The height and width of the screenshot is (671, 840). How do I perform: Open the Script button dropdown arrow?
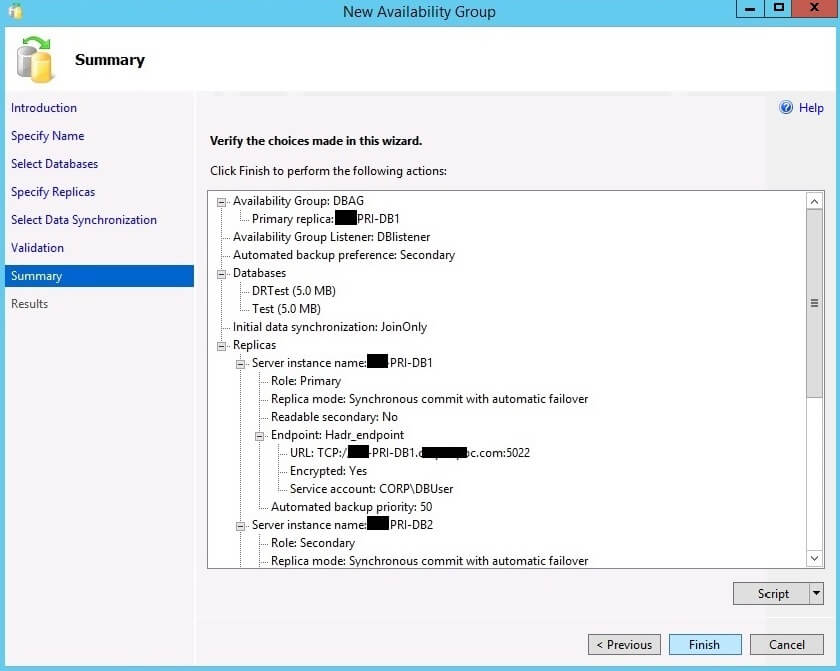[x=816, y=593]
